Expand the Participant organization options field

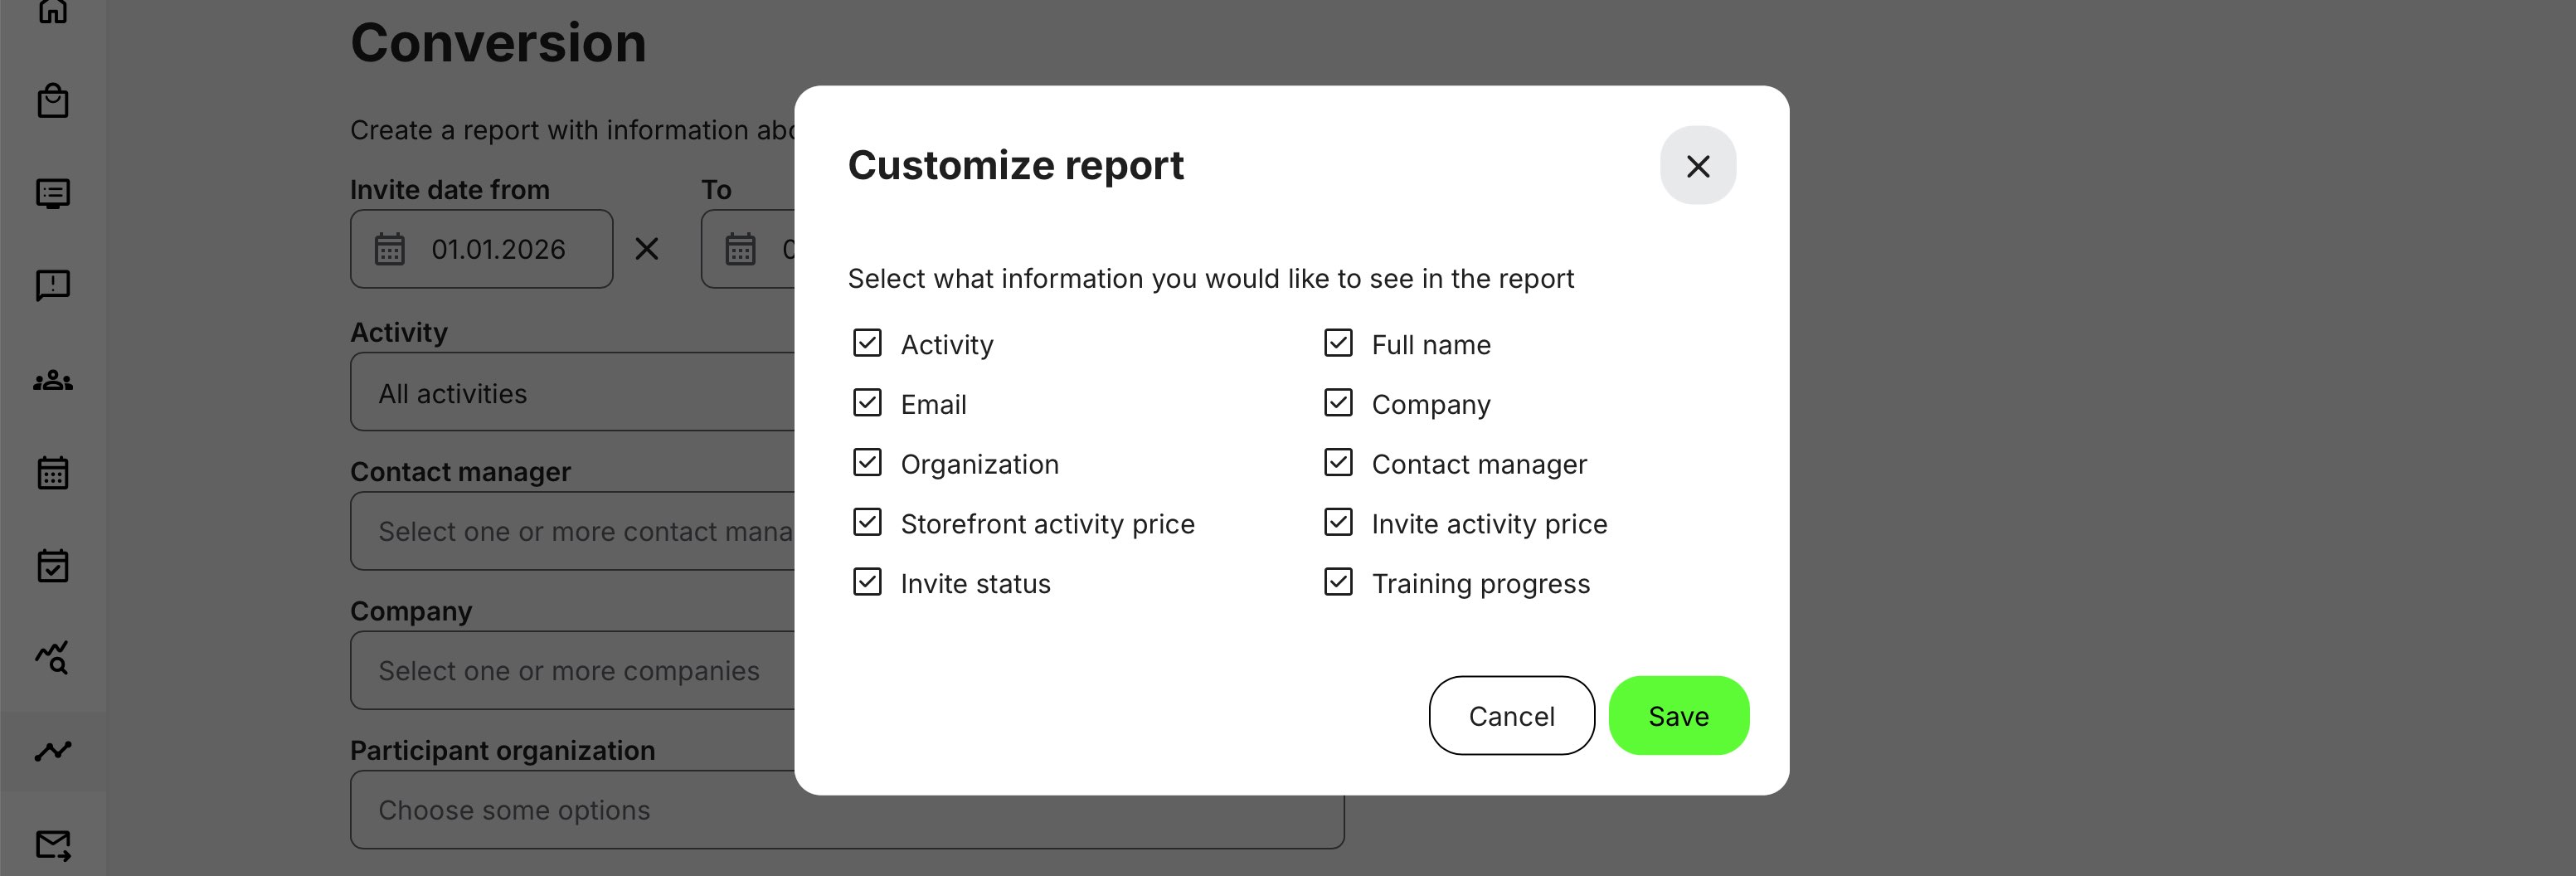tap(560, 810)
